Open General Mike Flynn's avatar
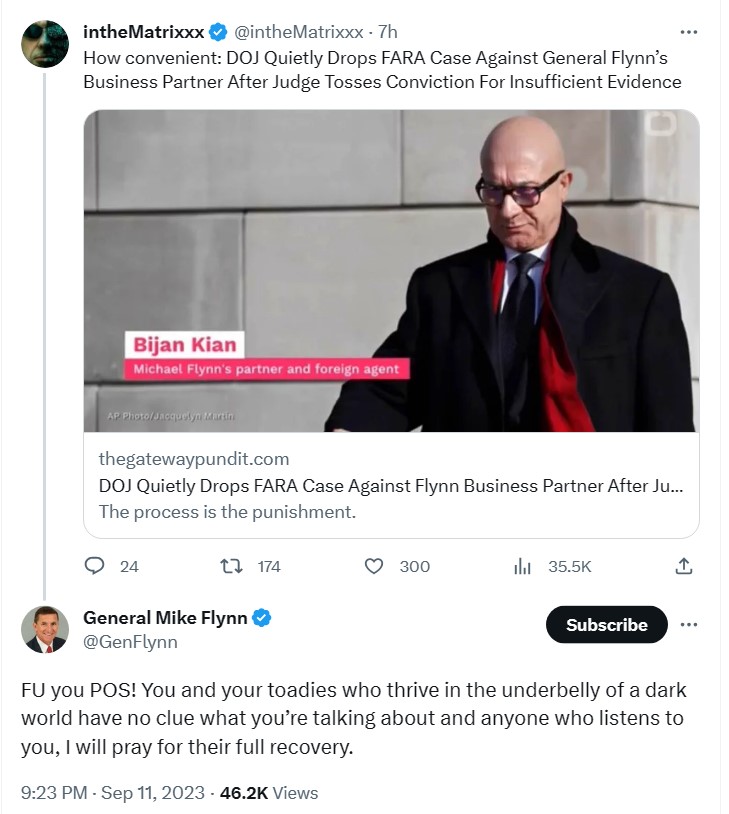 [45, 629]
